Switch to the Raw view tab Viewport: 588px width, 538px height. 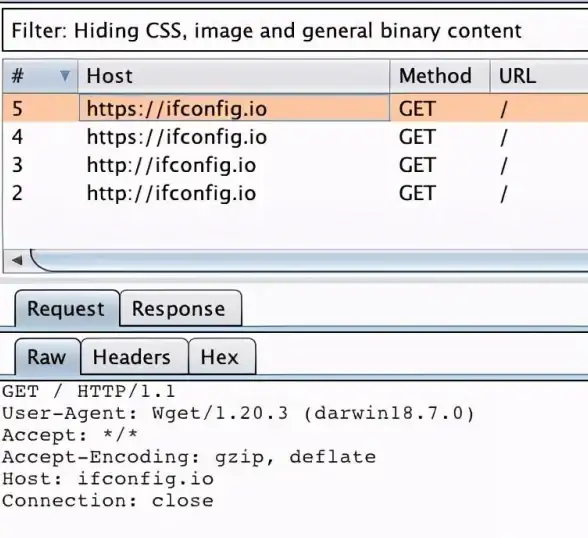(x=47, y=357)
